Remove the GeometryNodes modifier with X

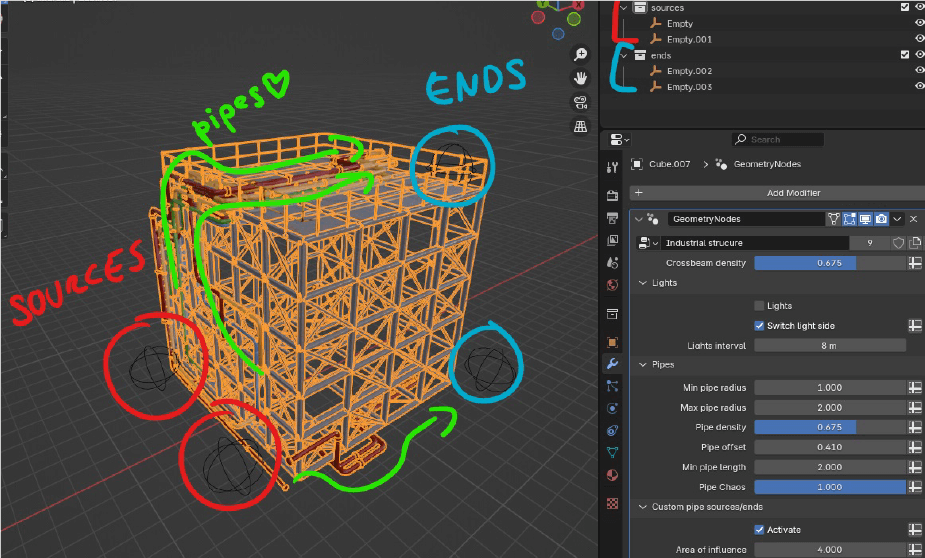[x=914, y=219]
